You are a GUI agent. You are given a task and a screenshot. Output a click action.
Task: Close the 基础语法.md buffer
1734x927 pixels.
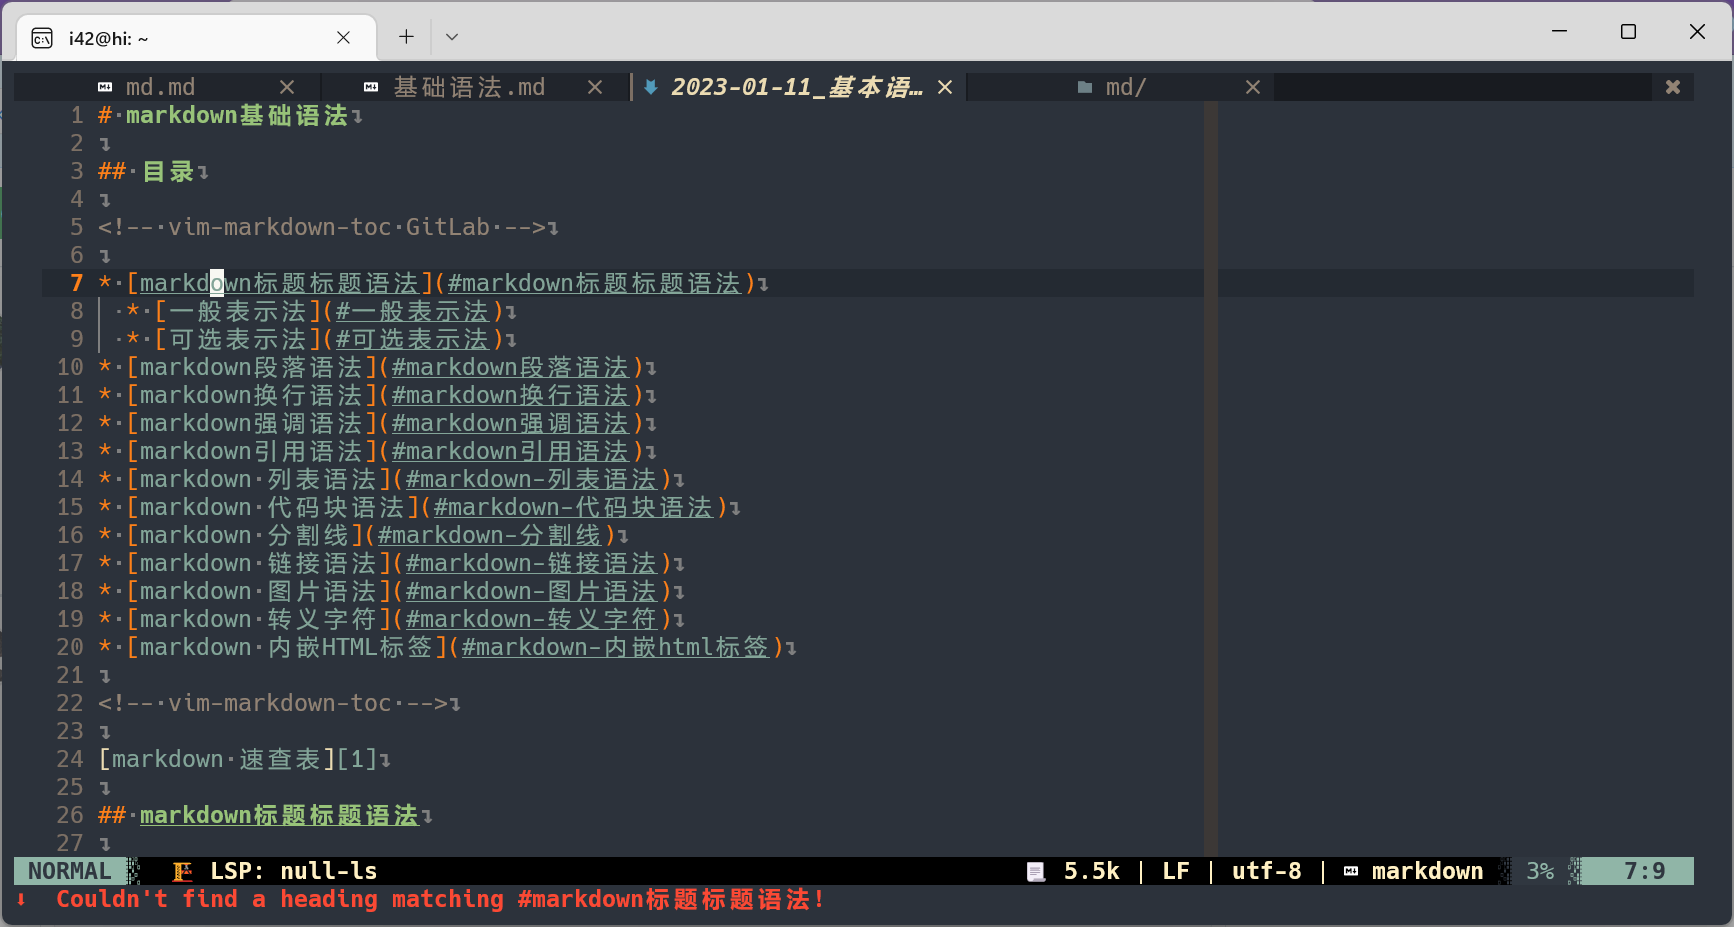(595, 87)
